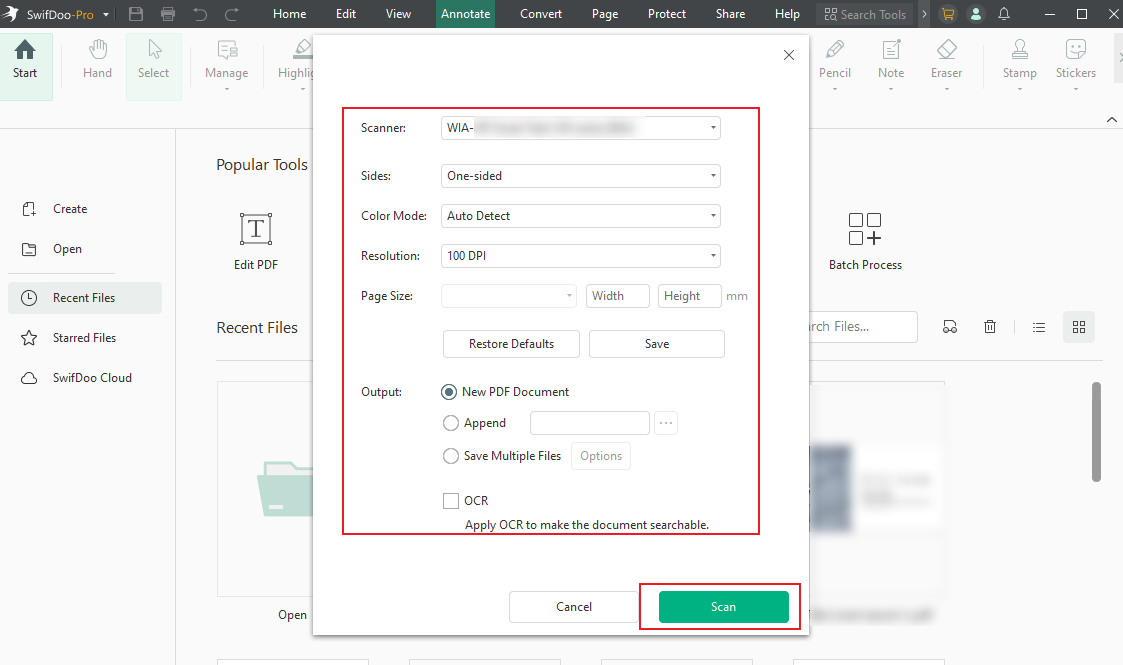The image size is (1123, 665).
Task: Click Restore Defaults in the dialog
Action: 511,344
